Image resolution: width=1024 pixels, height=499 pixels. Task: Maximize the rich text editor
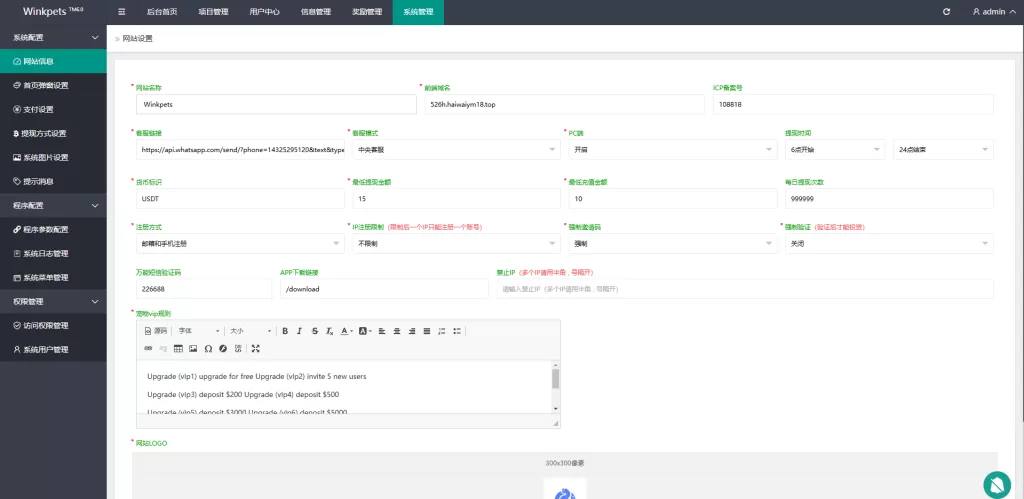tap(255, 349)
